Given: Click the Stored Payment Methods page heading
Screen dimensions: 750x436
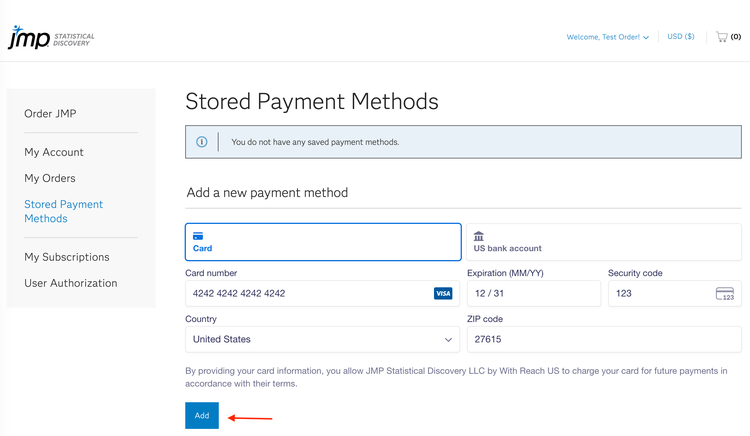Looking at the screenshot, I should click(312, 101).
